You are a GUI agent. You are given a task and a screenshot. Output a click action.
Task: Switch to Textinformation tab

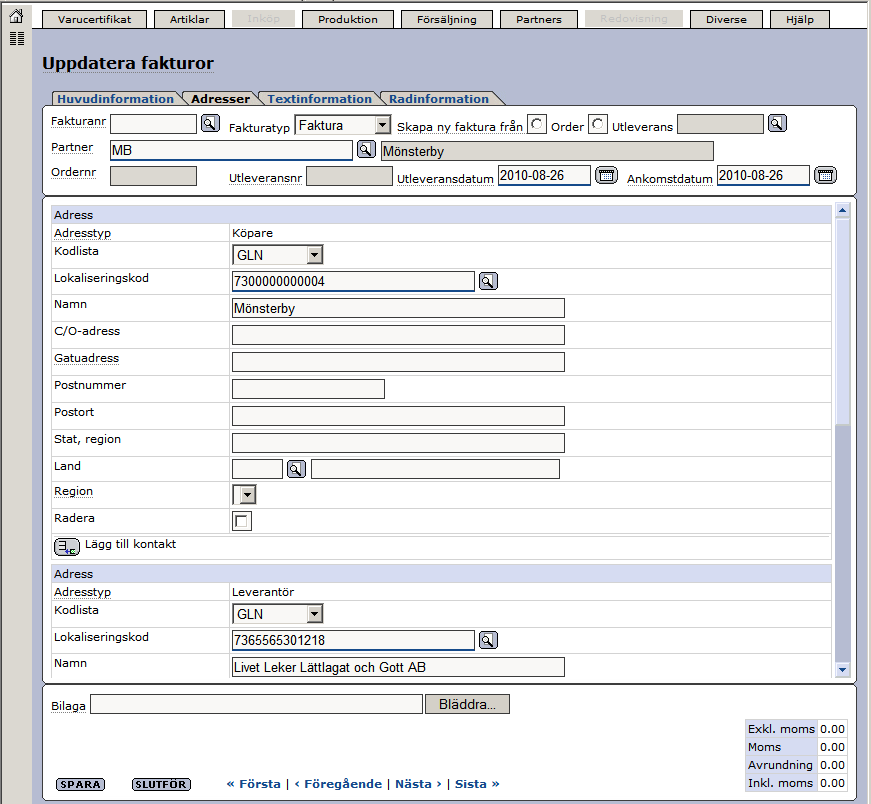click(x=319, y=99)
